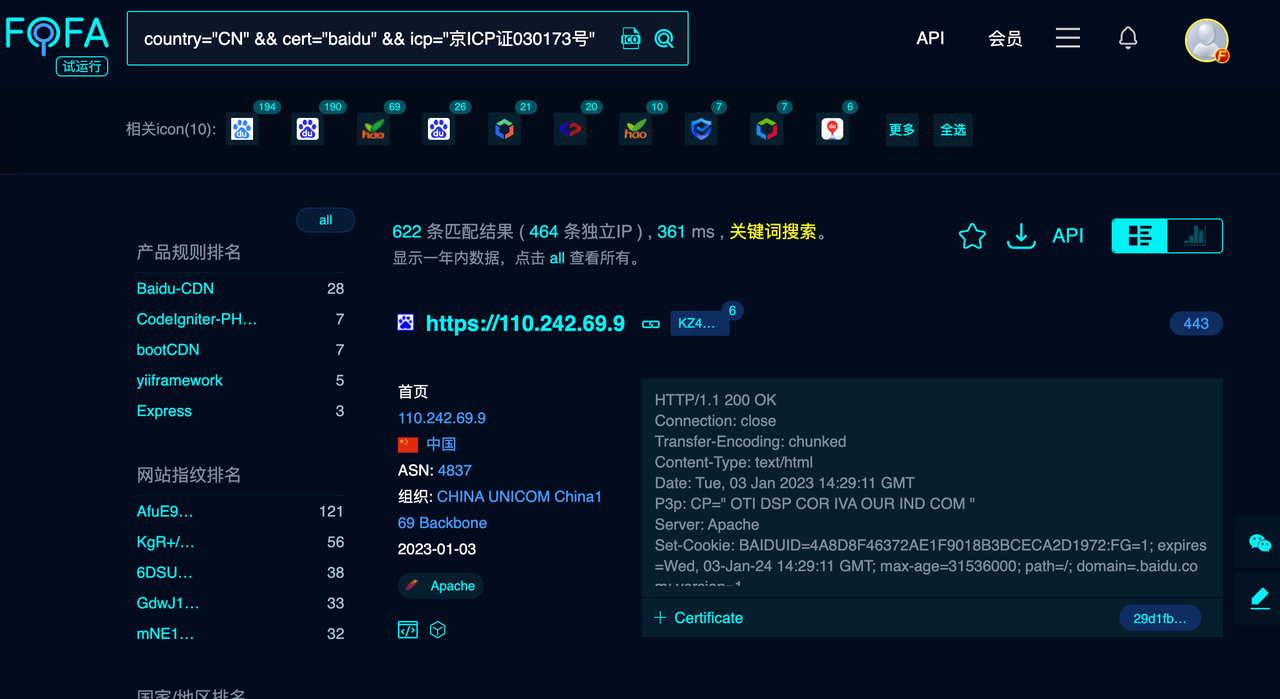The image size is (1280, 699).
Task: Favorite this search with the star icon
Action: (x=972, y=236)
